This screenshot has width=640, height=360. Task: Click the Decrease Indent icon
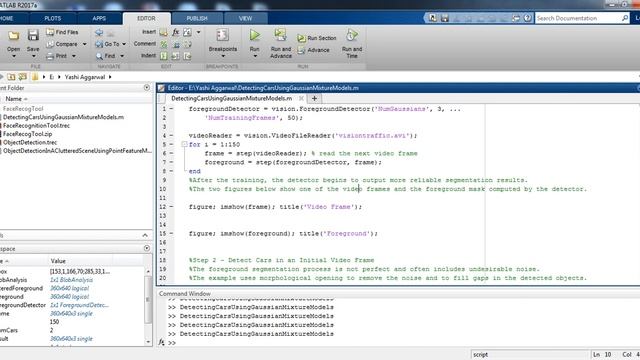pyautogui.click(x=187, y=56)
